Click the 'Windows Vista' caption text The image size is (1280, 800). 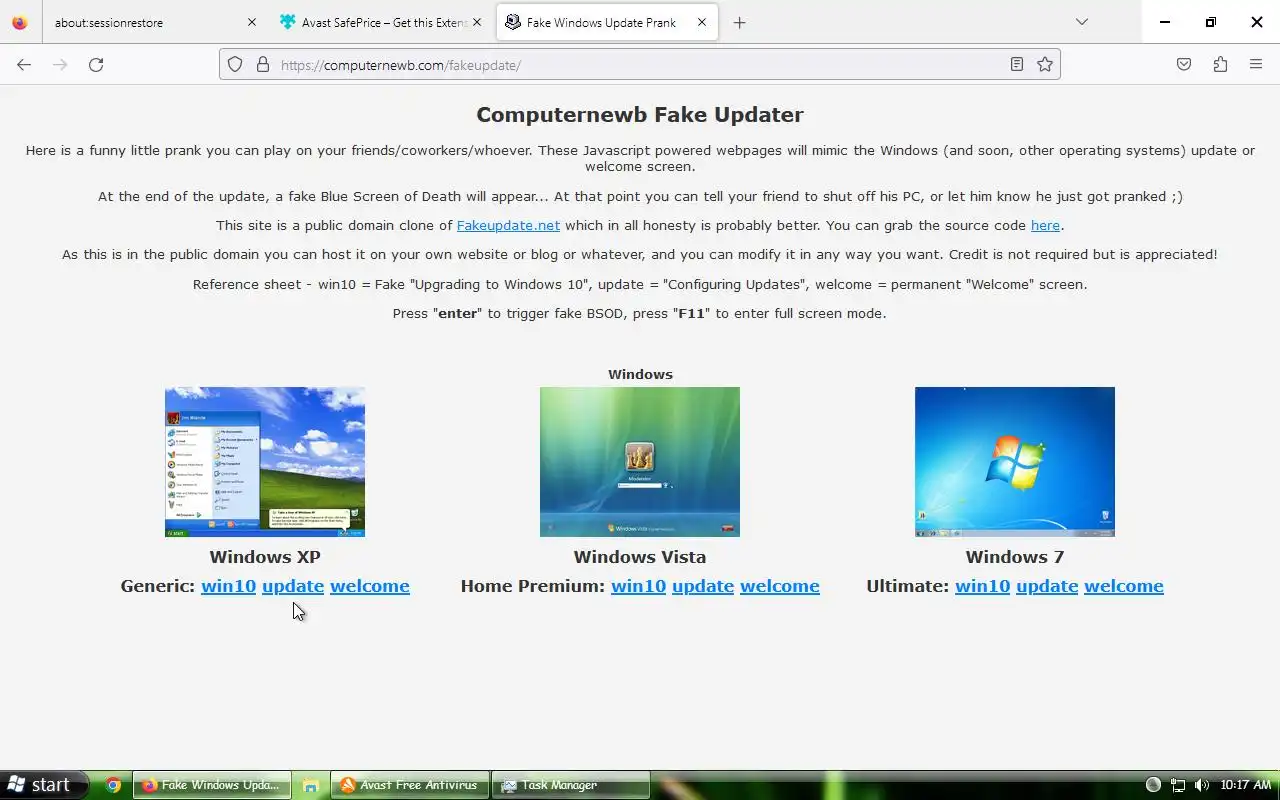tap(640, 557)
